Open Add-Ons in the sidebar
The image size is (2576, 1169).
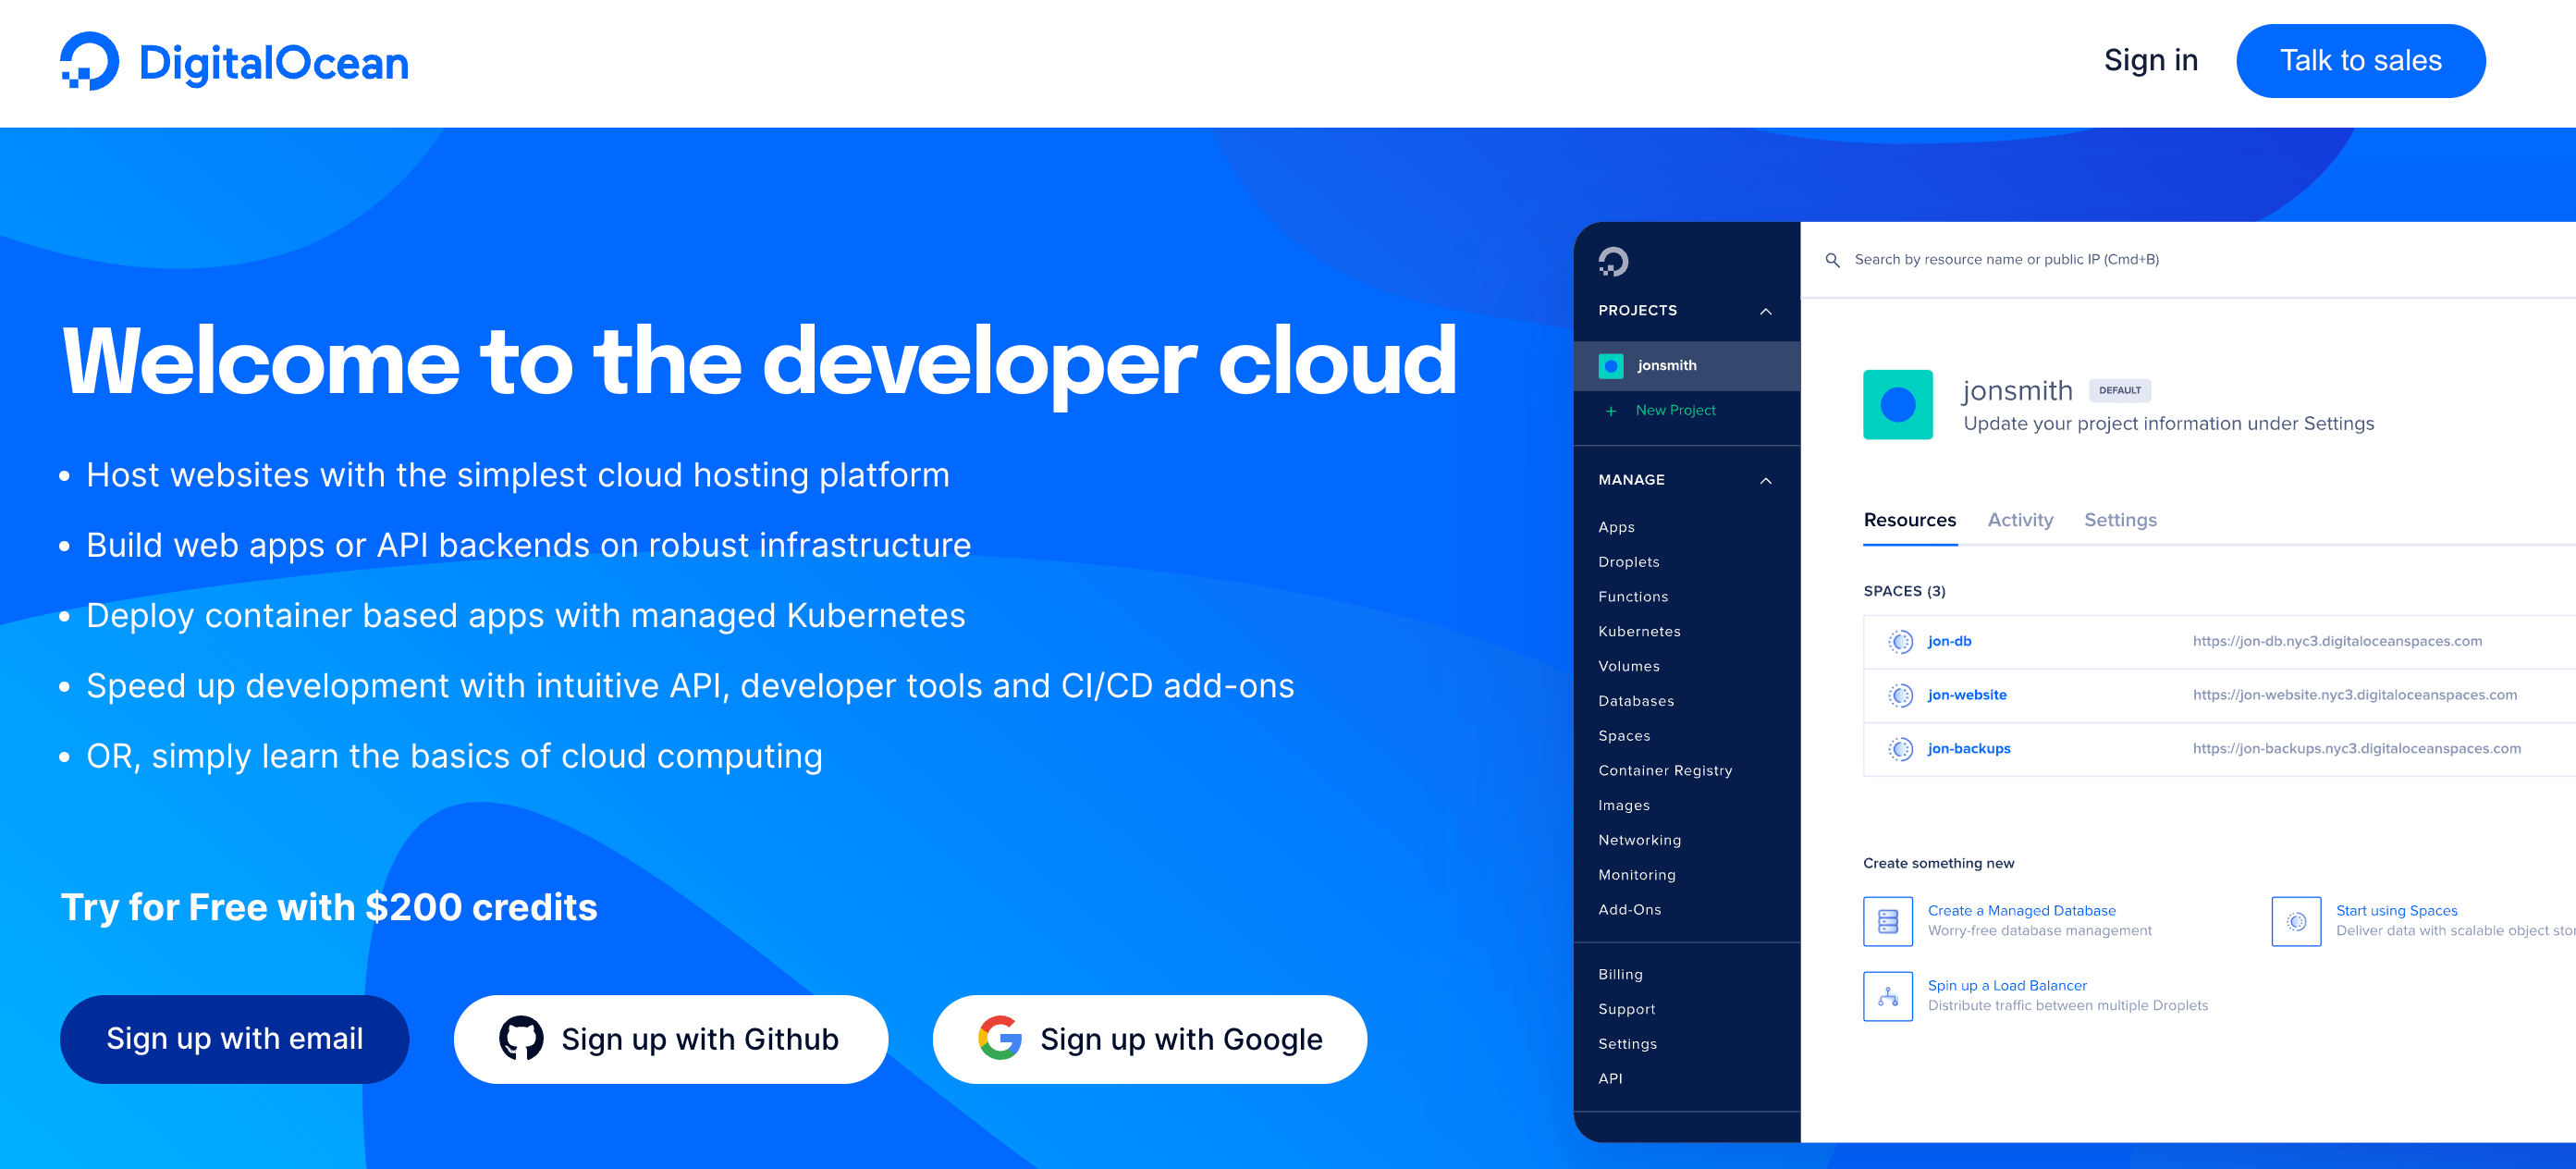tap(1629, 910)
